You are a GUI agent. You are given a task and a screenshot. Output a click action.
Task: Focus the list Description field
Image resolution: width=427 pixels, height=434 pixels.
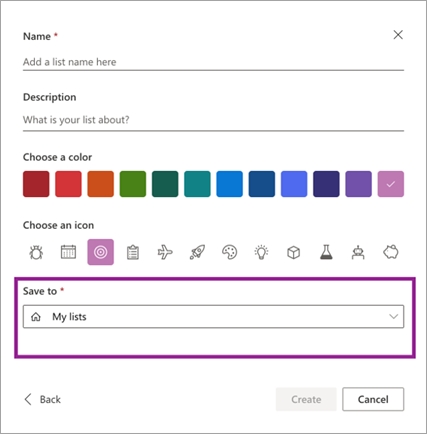pyautogui.click(x=213, y=120)
